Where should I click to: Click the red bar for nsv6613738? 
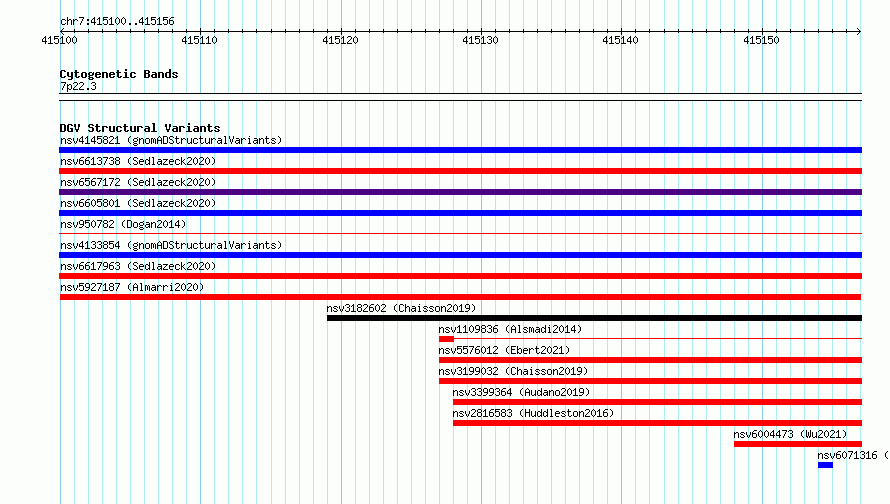460,171
